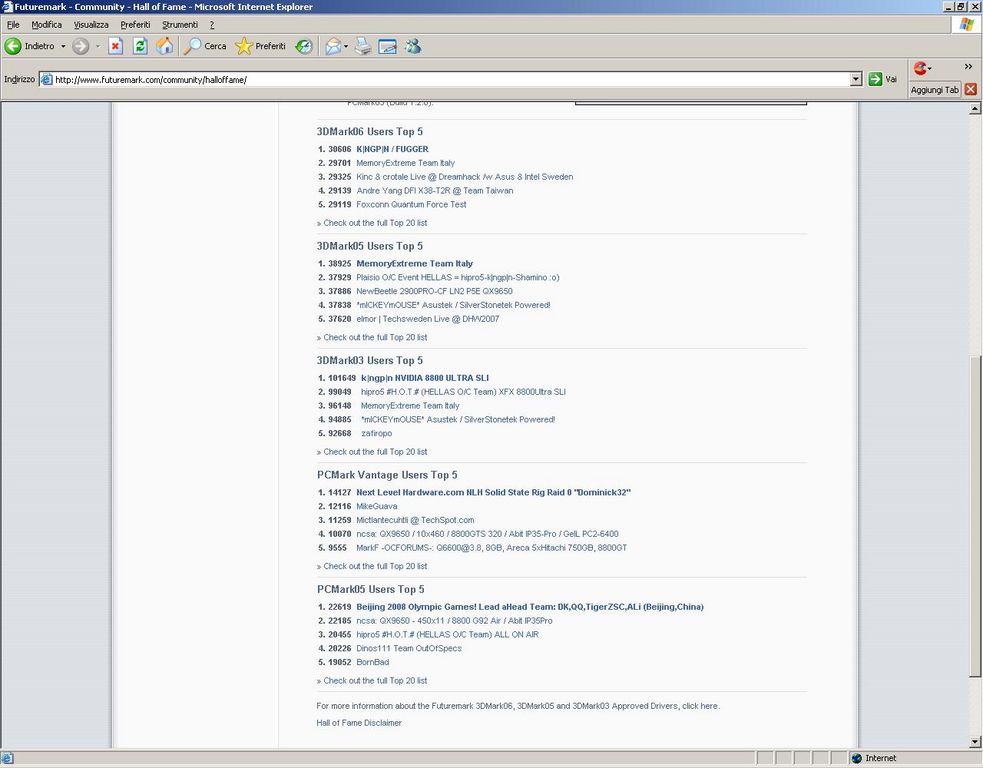Open the Hall of Fame Disclaimer link

[359, 723]
